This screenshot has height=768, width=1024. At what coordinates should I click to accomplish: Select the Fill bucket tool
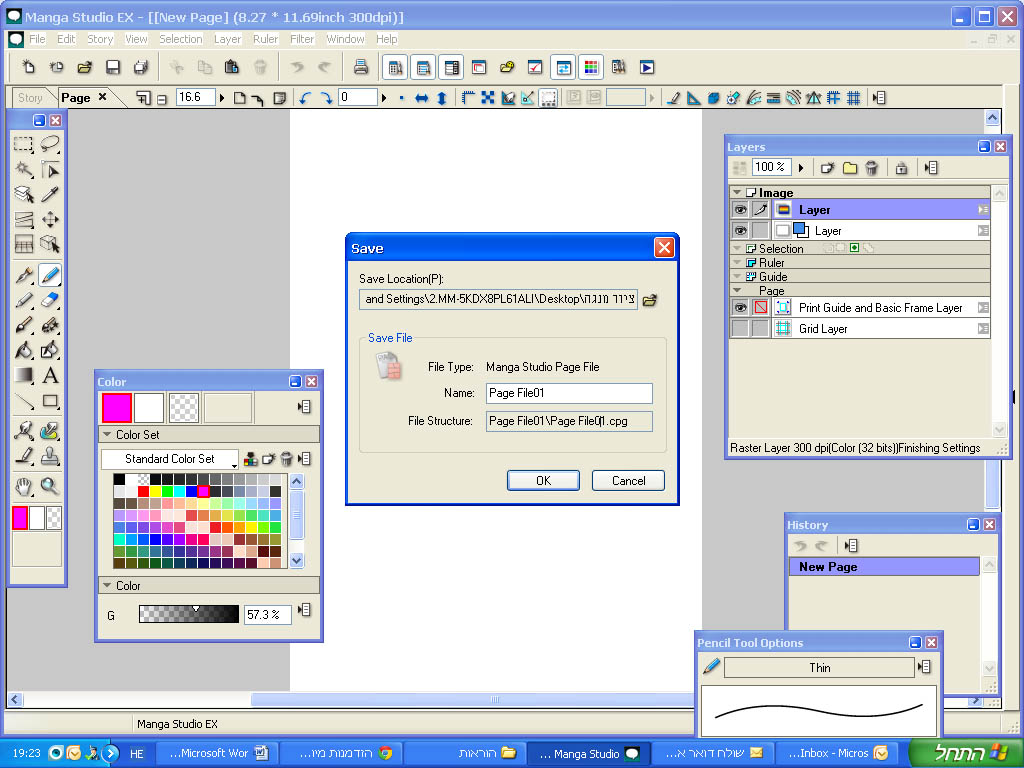(24, 350)
